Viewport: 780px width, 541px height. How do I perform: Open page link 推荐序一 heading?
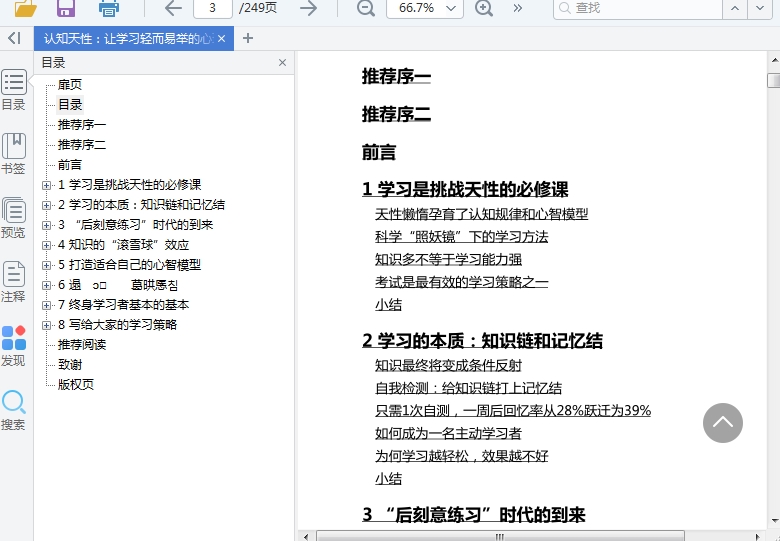coord(396,77)
